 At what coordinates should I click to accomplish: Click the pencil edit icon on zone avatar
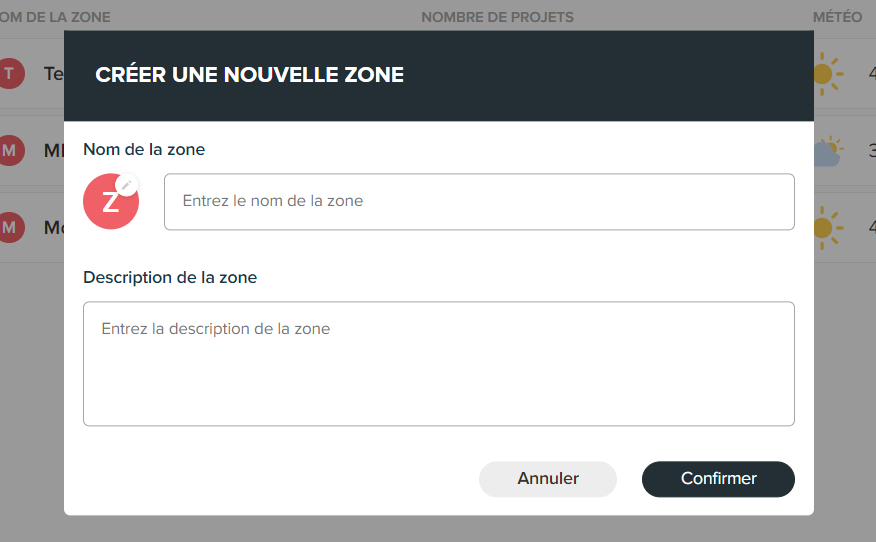(x=126, y=185)
